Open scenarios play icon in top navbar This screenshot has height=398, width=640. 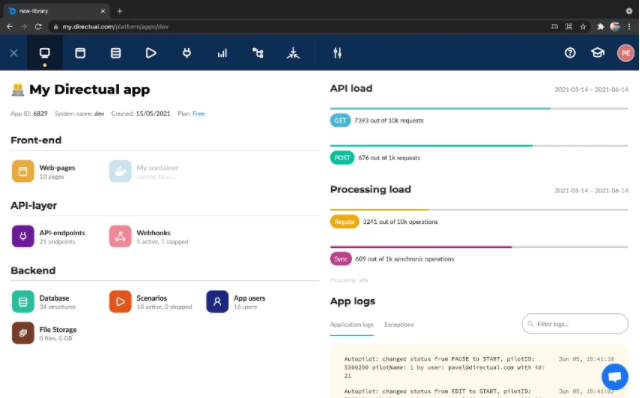pos(151,53)
